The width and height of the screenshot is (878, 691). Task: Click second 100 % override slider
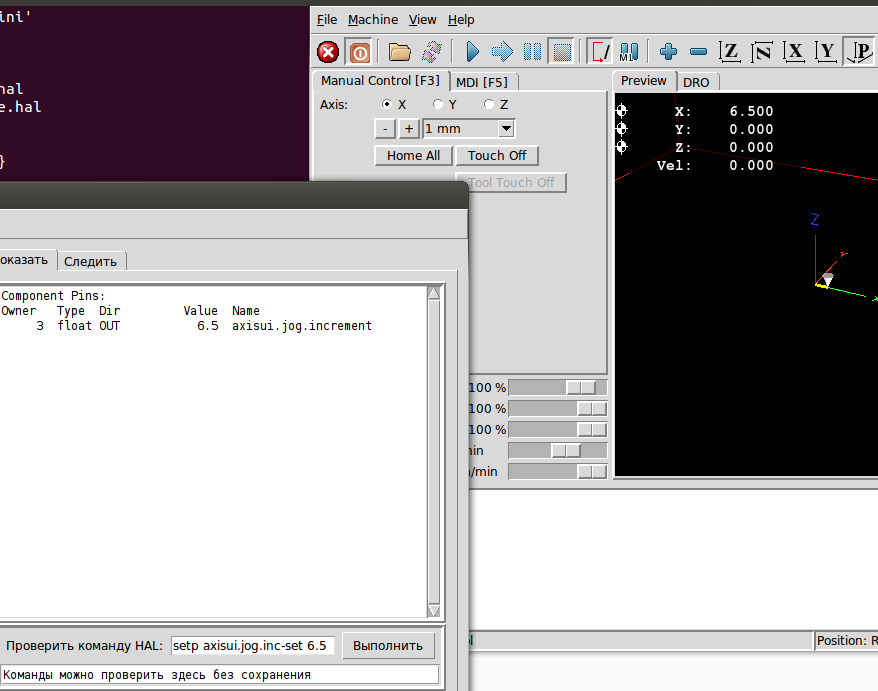click(557, 409)
